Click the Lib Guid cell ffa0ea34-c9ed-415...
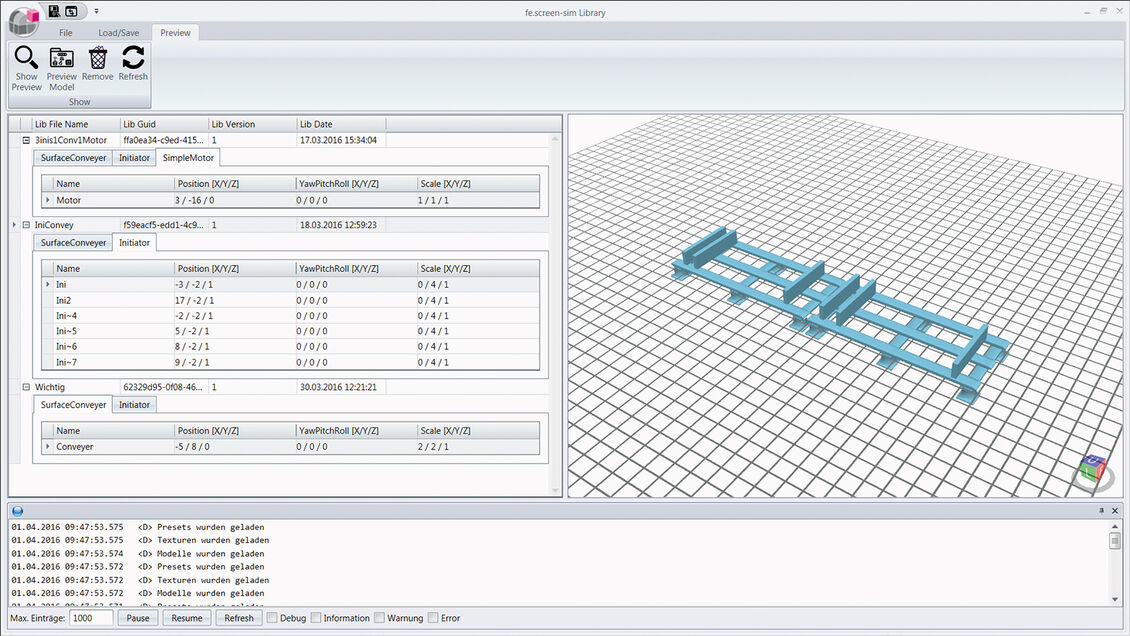1130x636 pixels. pyautogui.click(x=164, y=140)
